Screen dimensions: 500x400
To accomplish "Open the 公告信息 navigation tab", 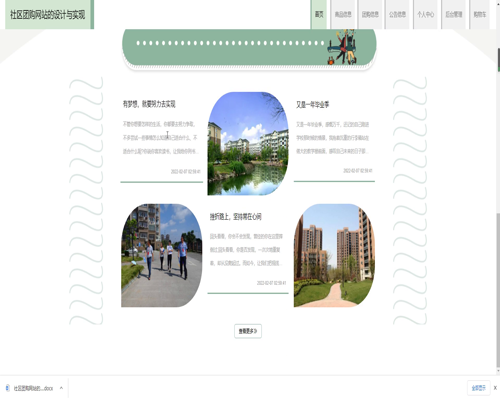I will click(397, 14).
